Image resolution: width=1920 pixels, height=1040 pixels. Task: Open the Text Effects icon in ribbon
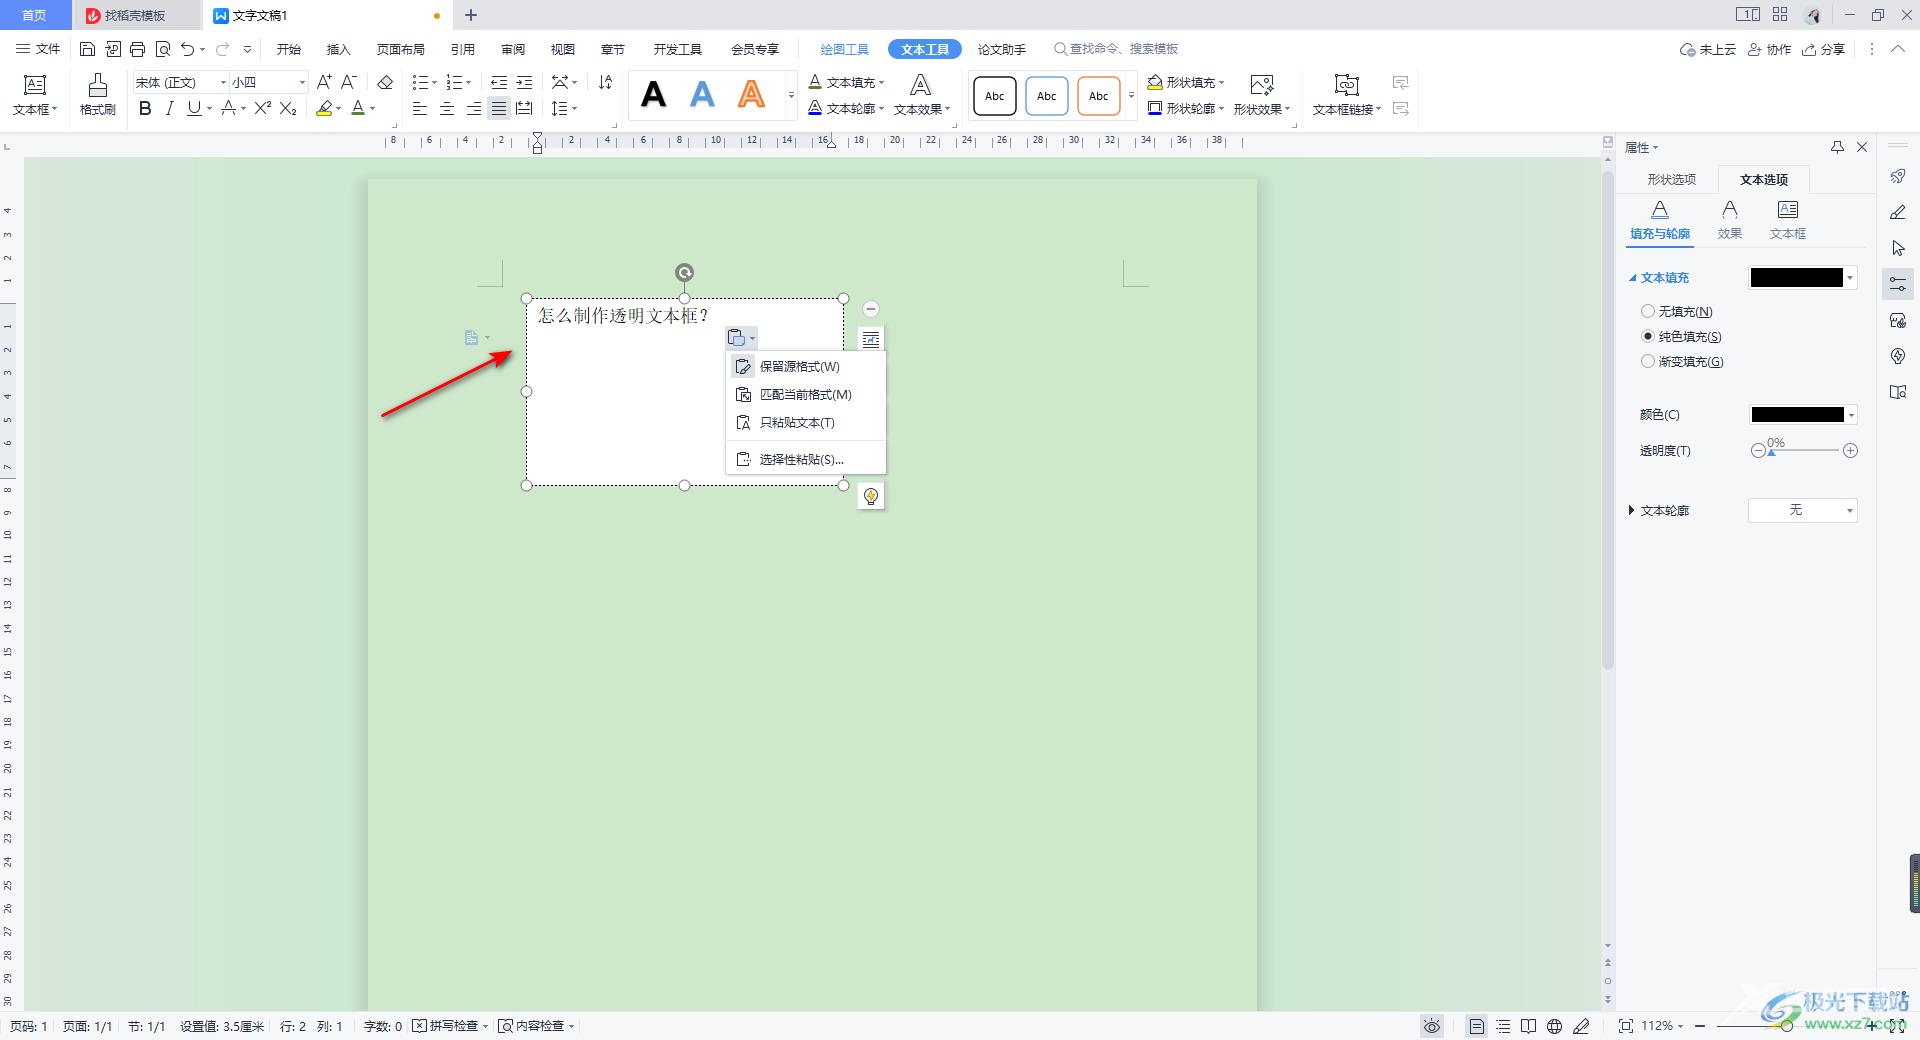click(x=921, y=95)
